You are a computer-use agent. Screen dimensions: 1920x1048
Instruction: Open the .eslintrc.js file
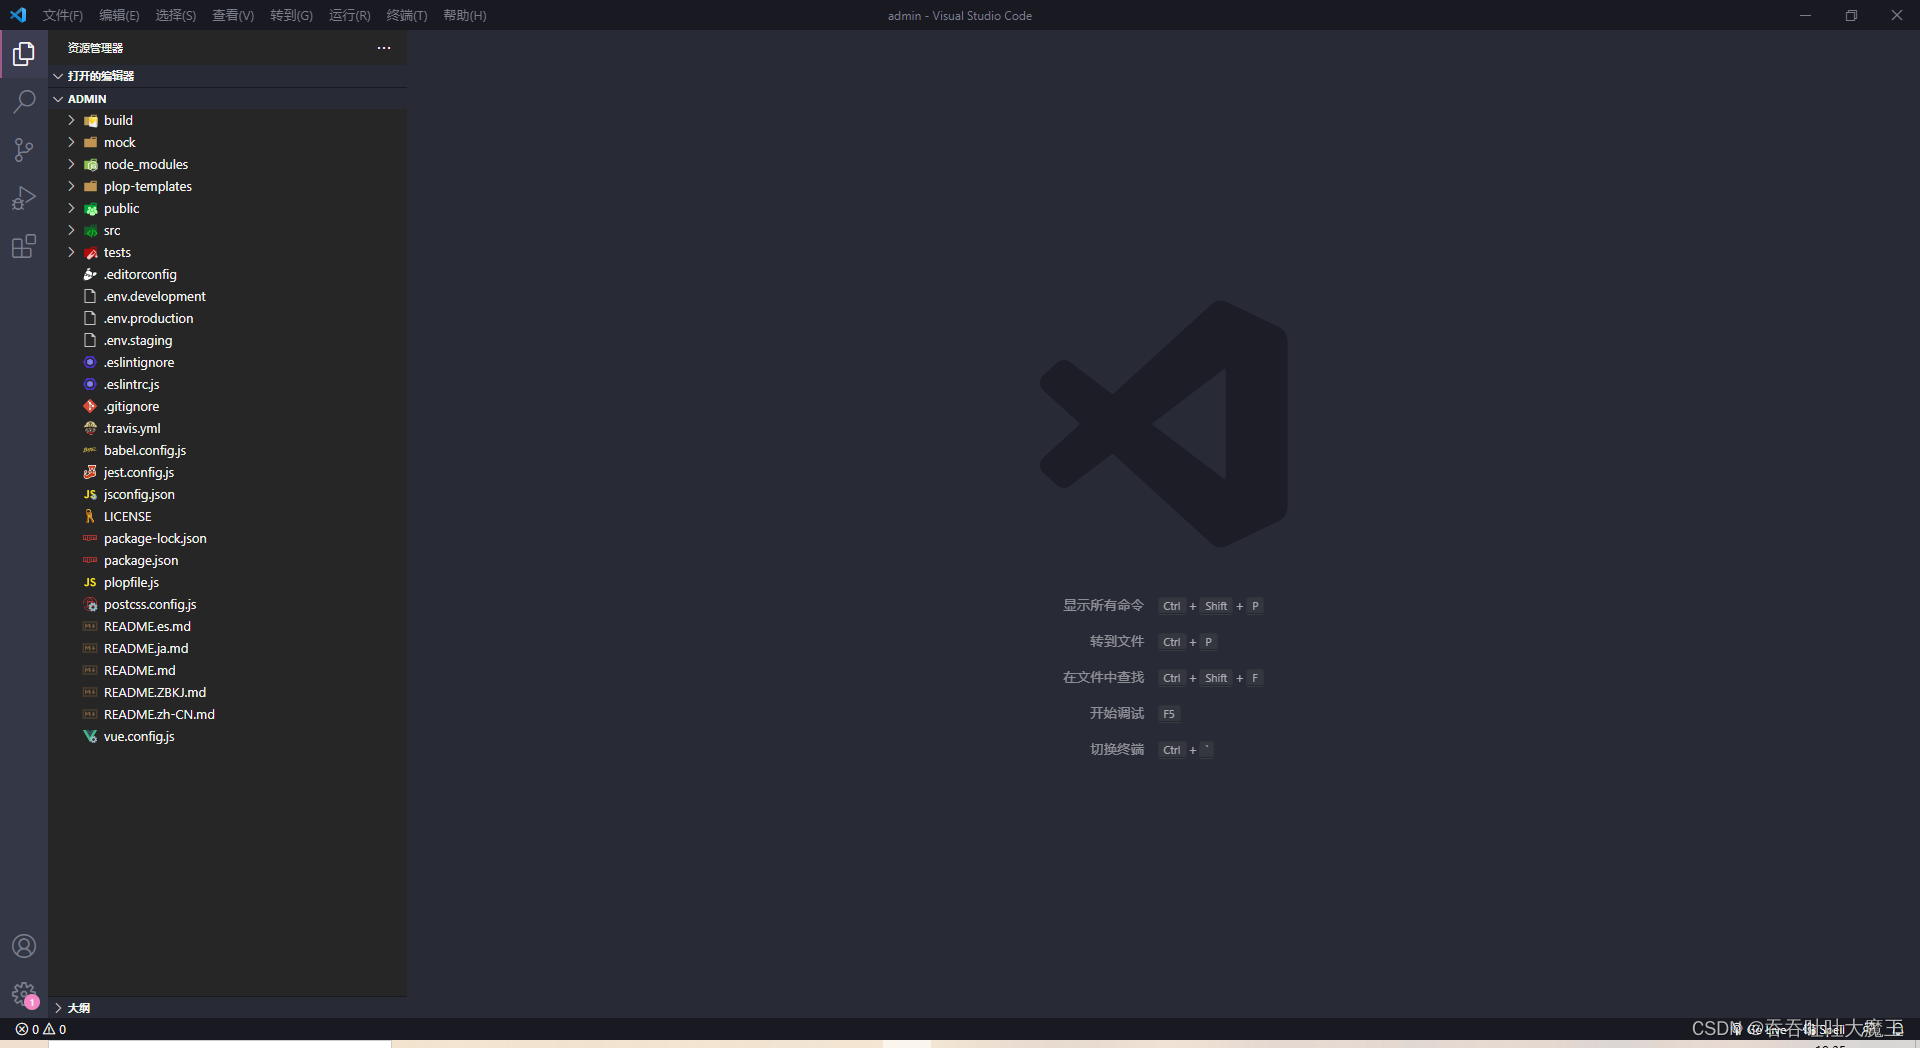tap(227, 384)
